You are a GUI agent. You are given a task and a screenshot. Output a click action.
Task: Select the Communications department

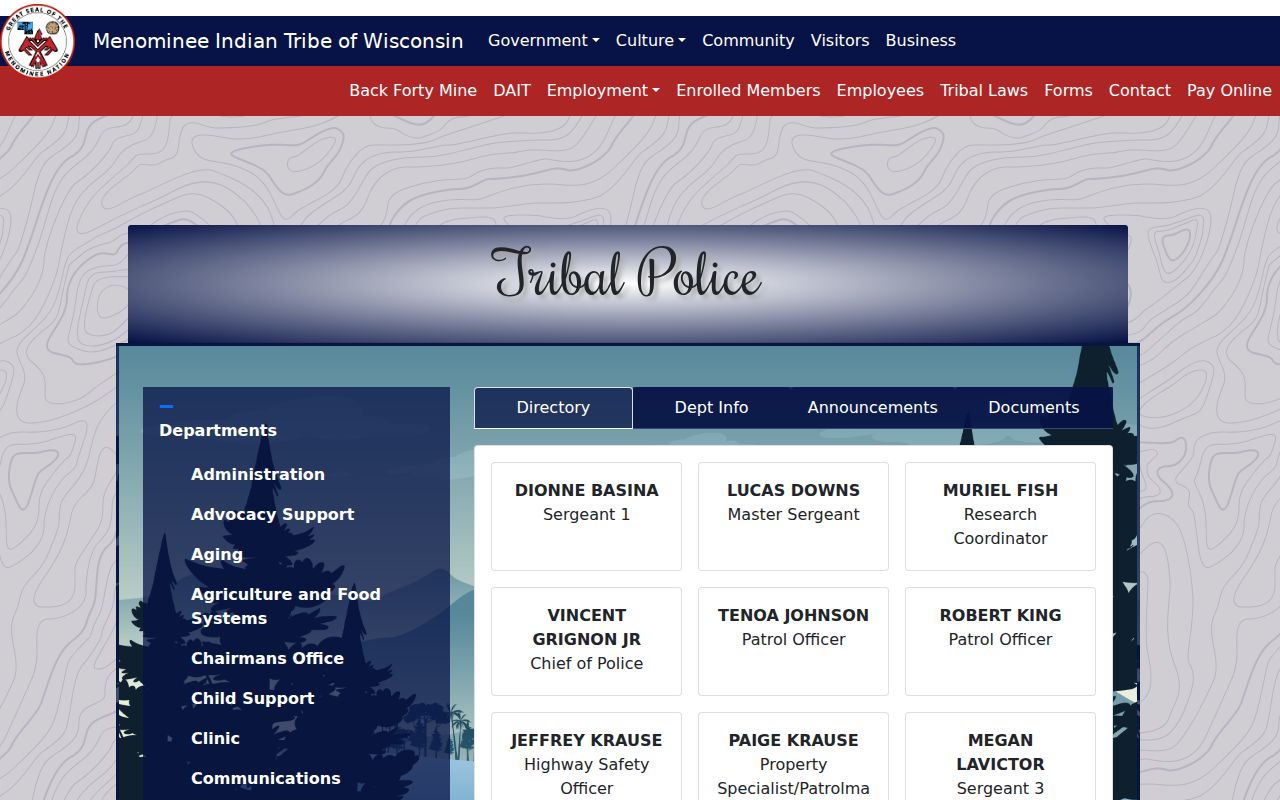click(x=266, y=778)
